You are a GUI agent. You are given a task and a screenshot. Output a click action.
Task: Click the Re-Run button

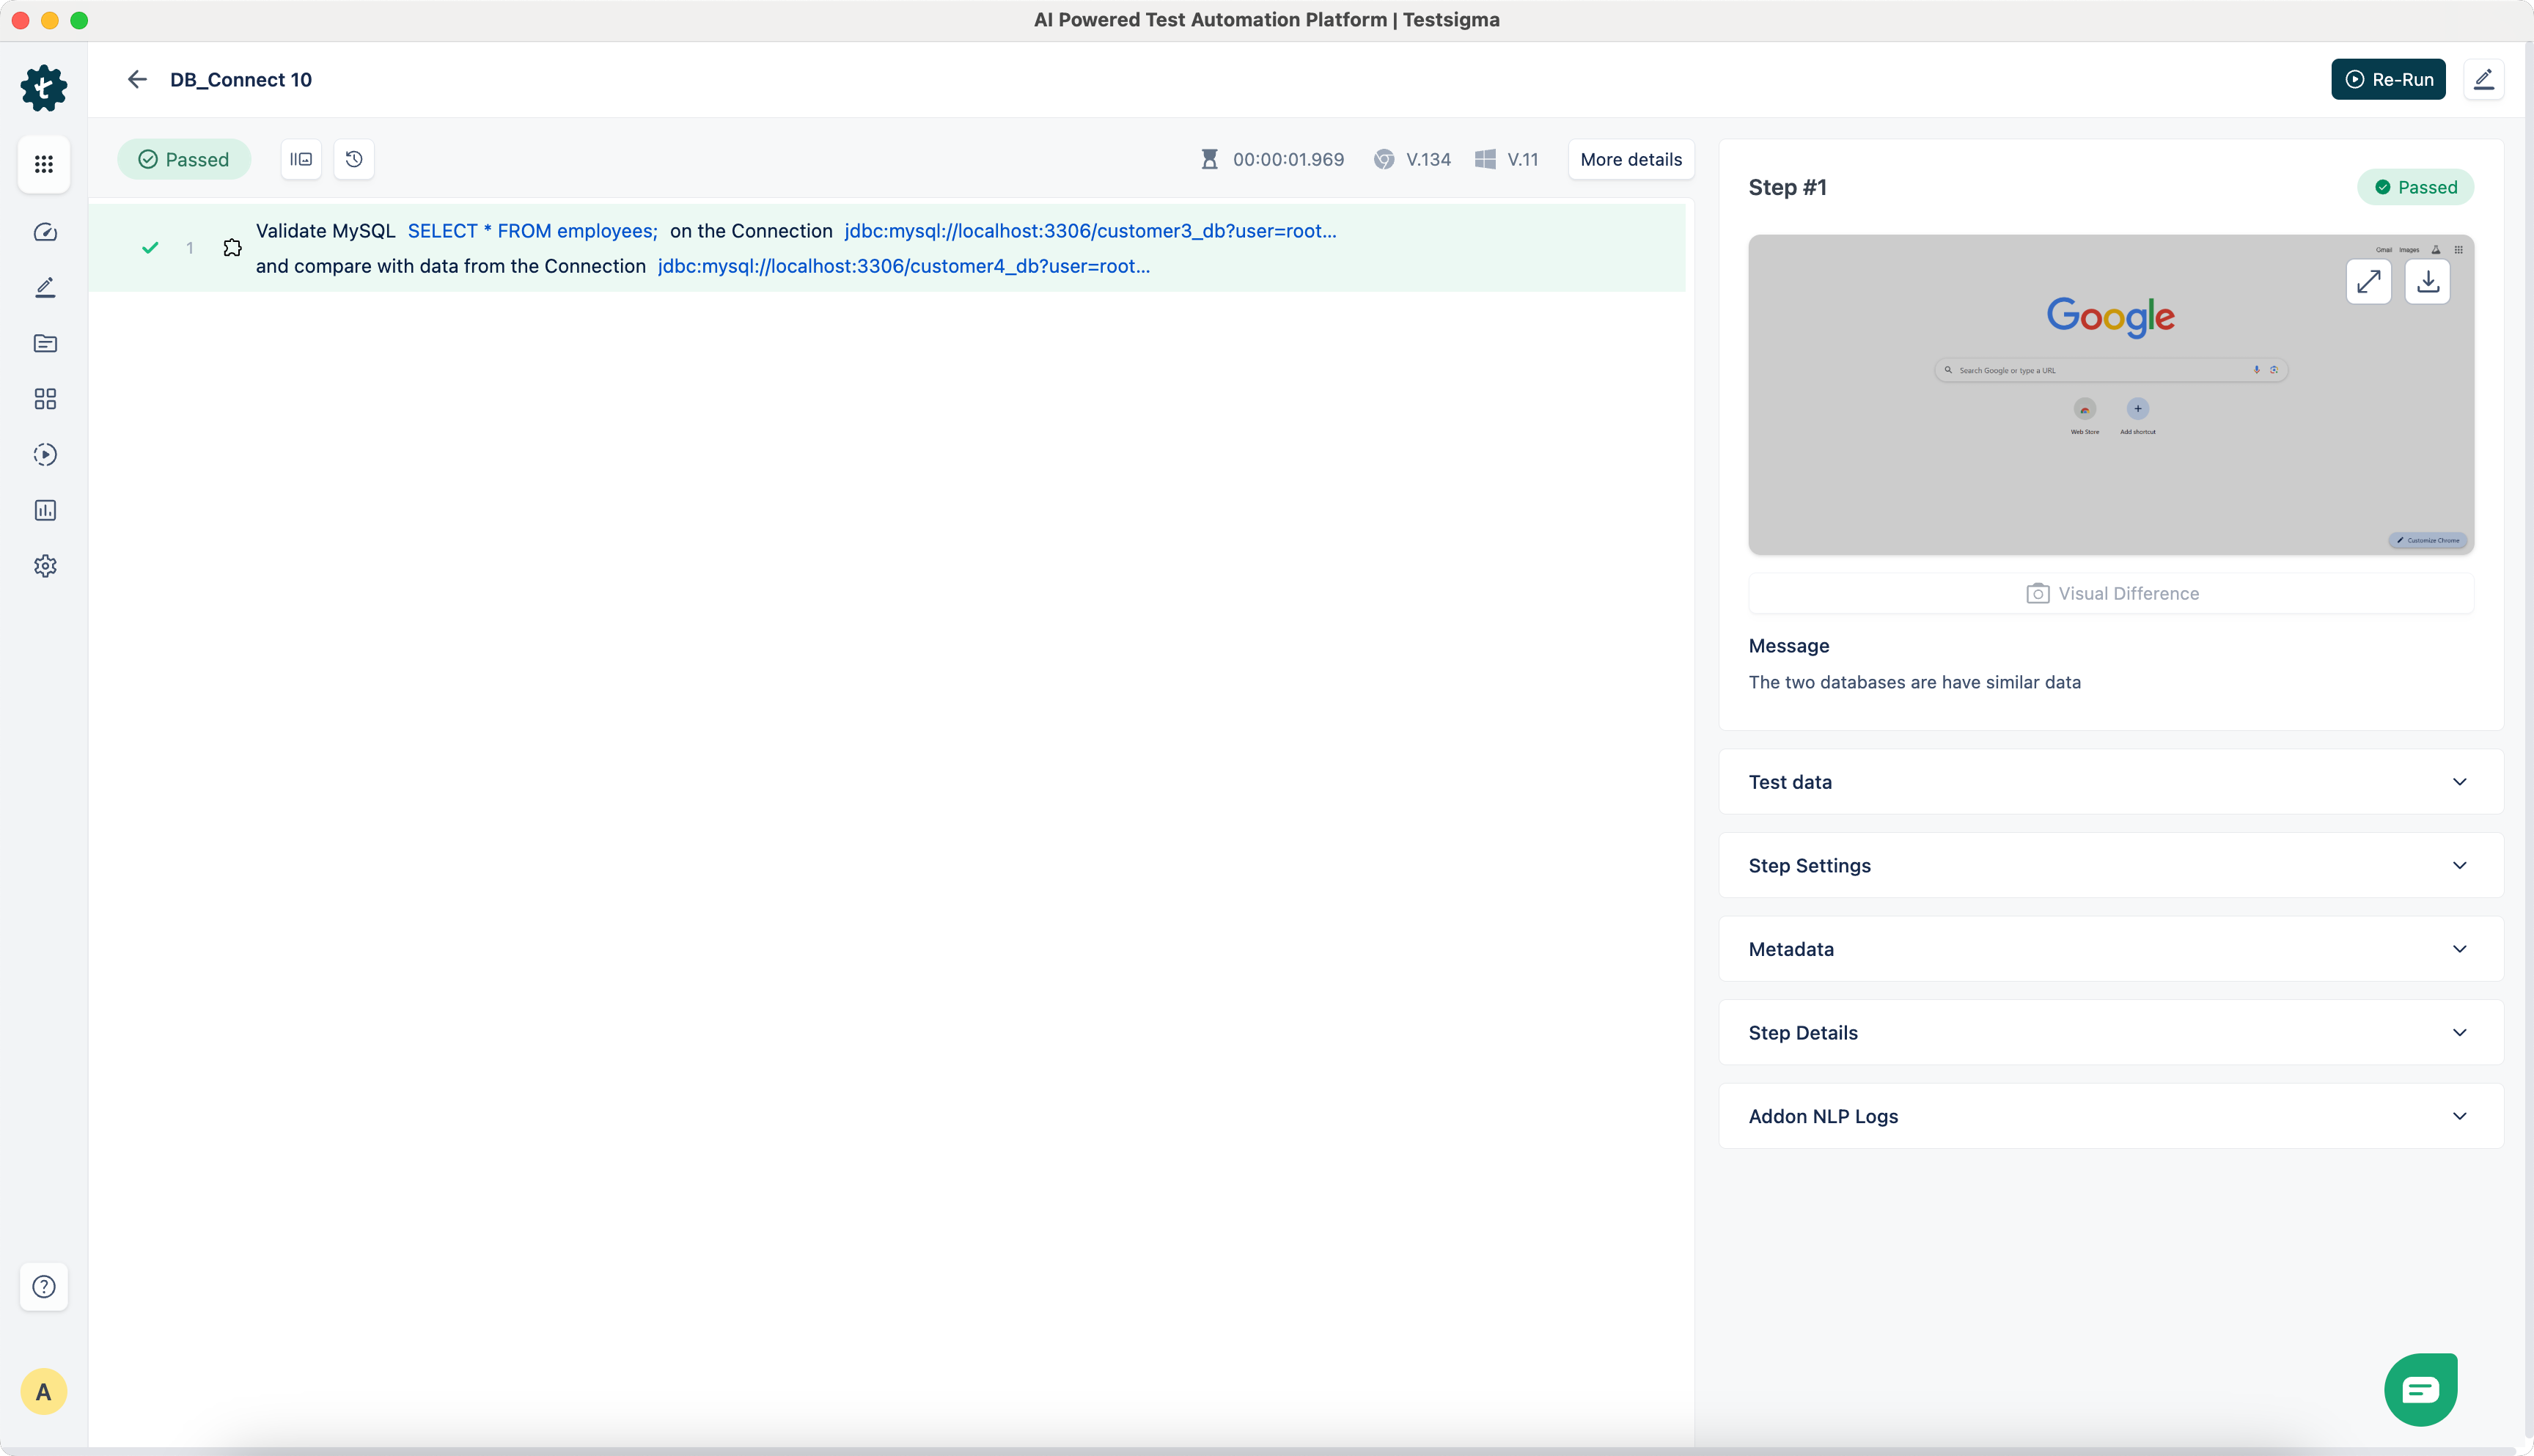coord(2388,79)
